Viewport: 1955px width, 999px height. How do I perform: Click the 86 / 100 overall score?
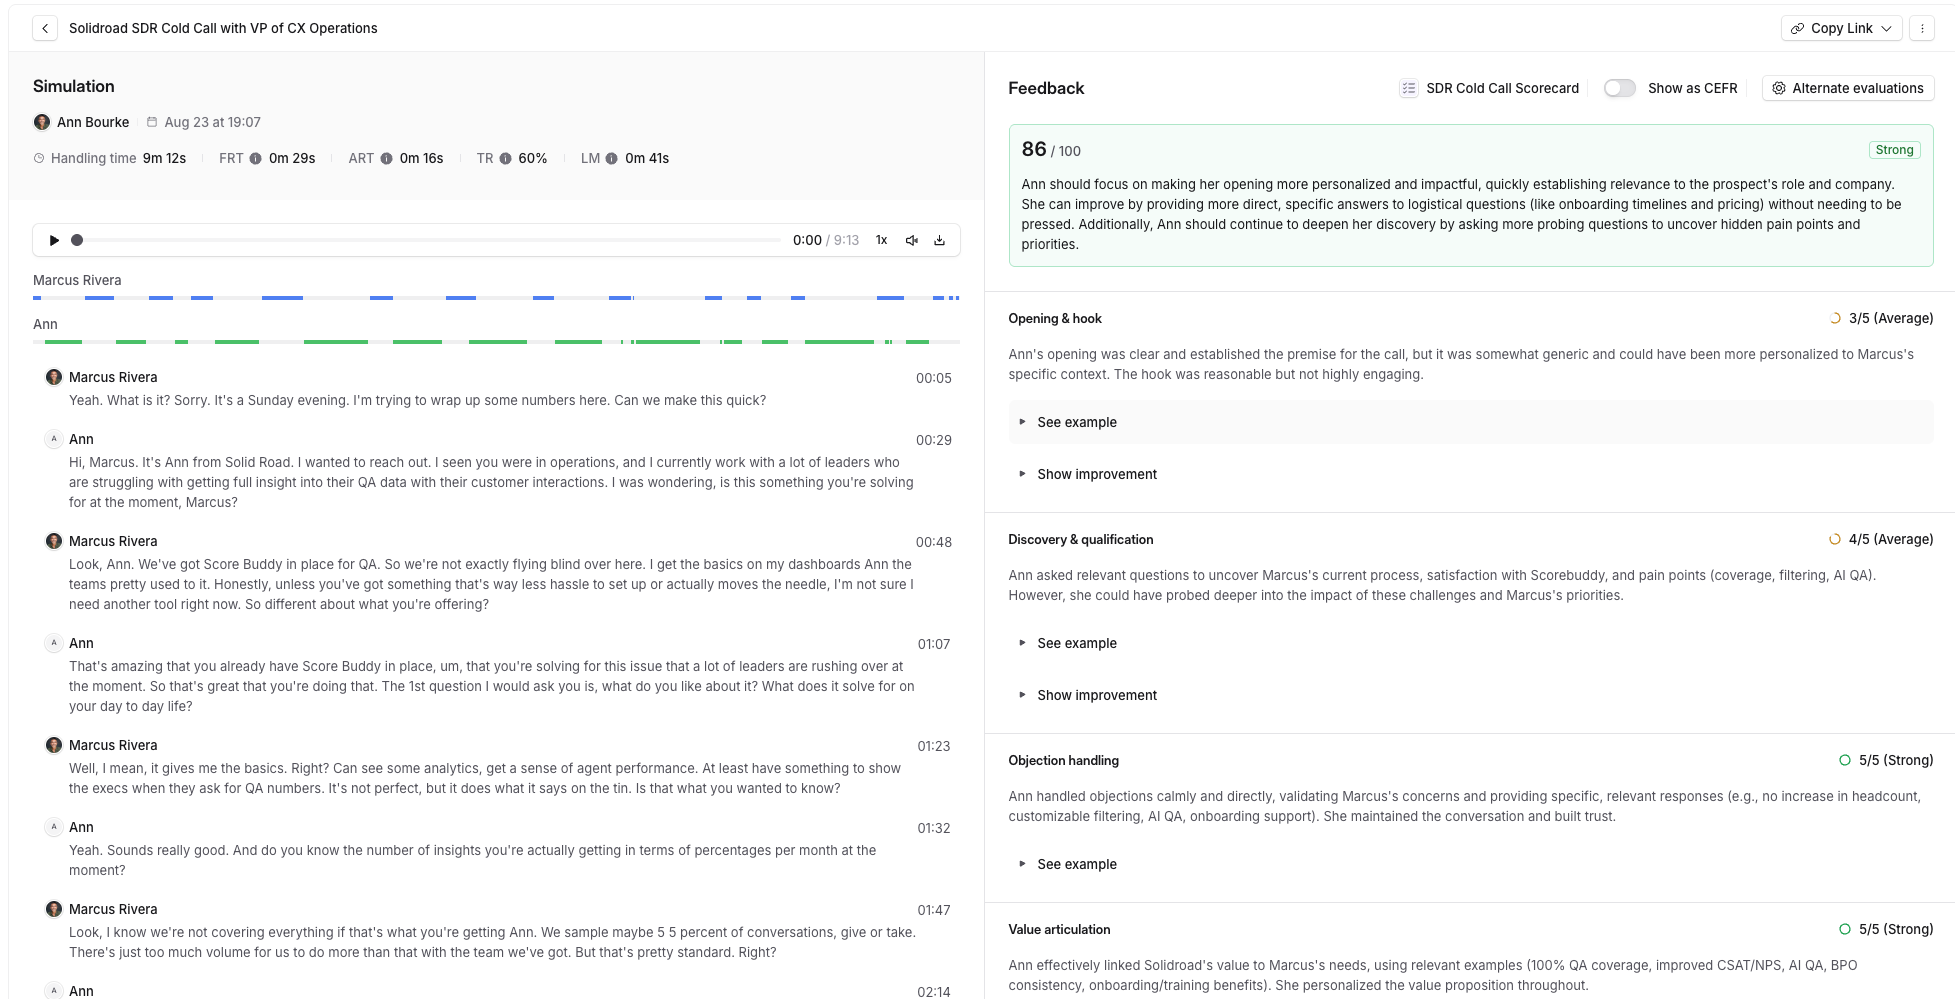coord(1051,150)
